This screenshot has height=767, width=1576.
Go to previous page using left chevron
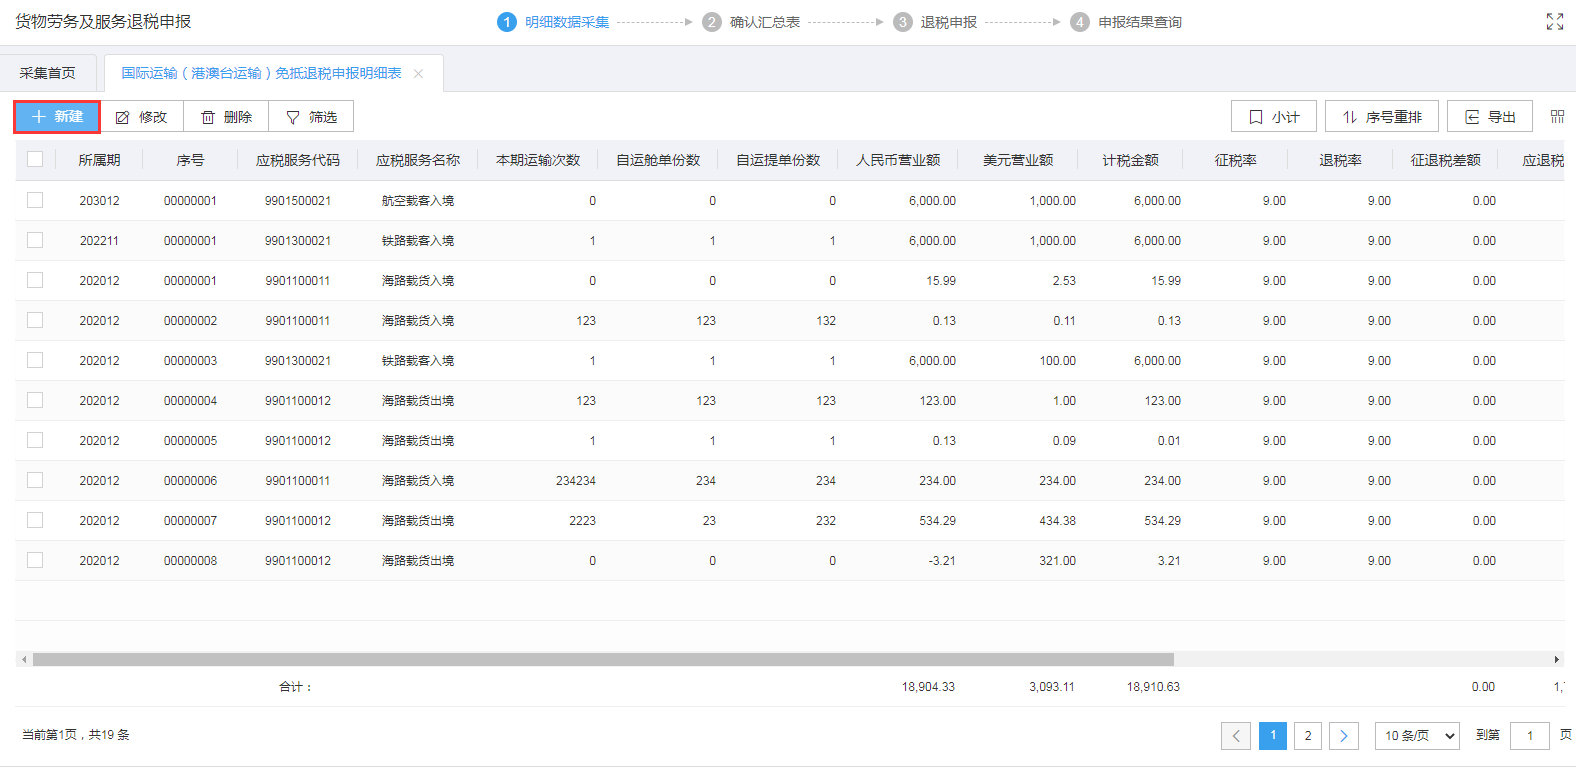coord(1236,736)
